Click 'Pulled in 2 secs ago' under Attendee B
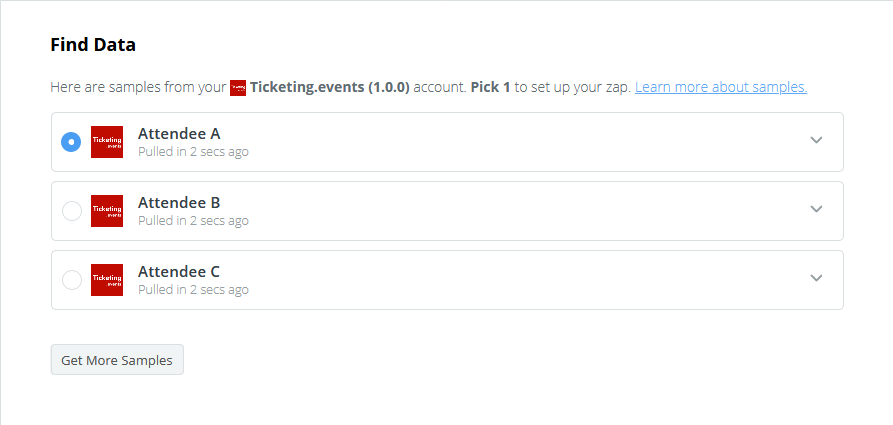 pyautogui.click(x=193, y=221)
